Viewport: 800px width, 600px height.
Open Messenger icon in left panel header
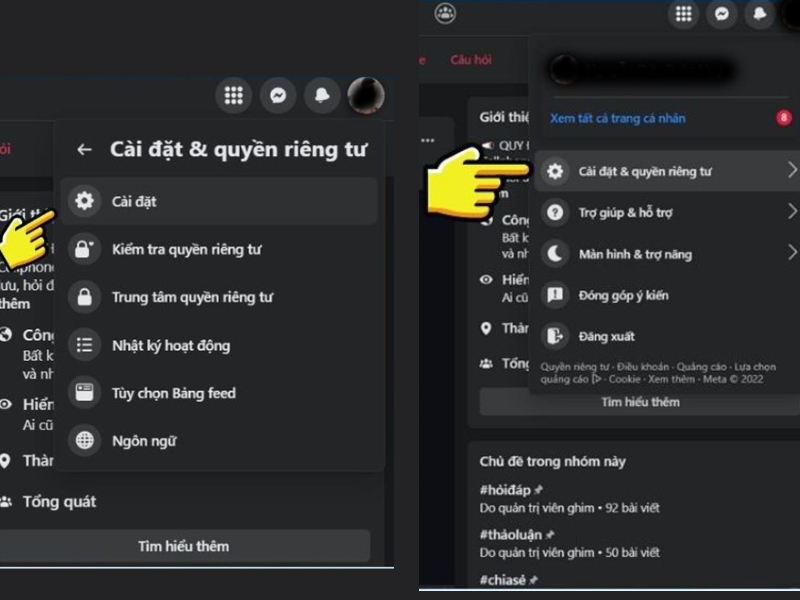click(x=278, y=95)
